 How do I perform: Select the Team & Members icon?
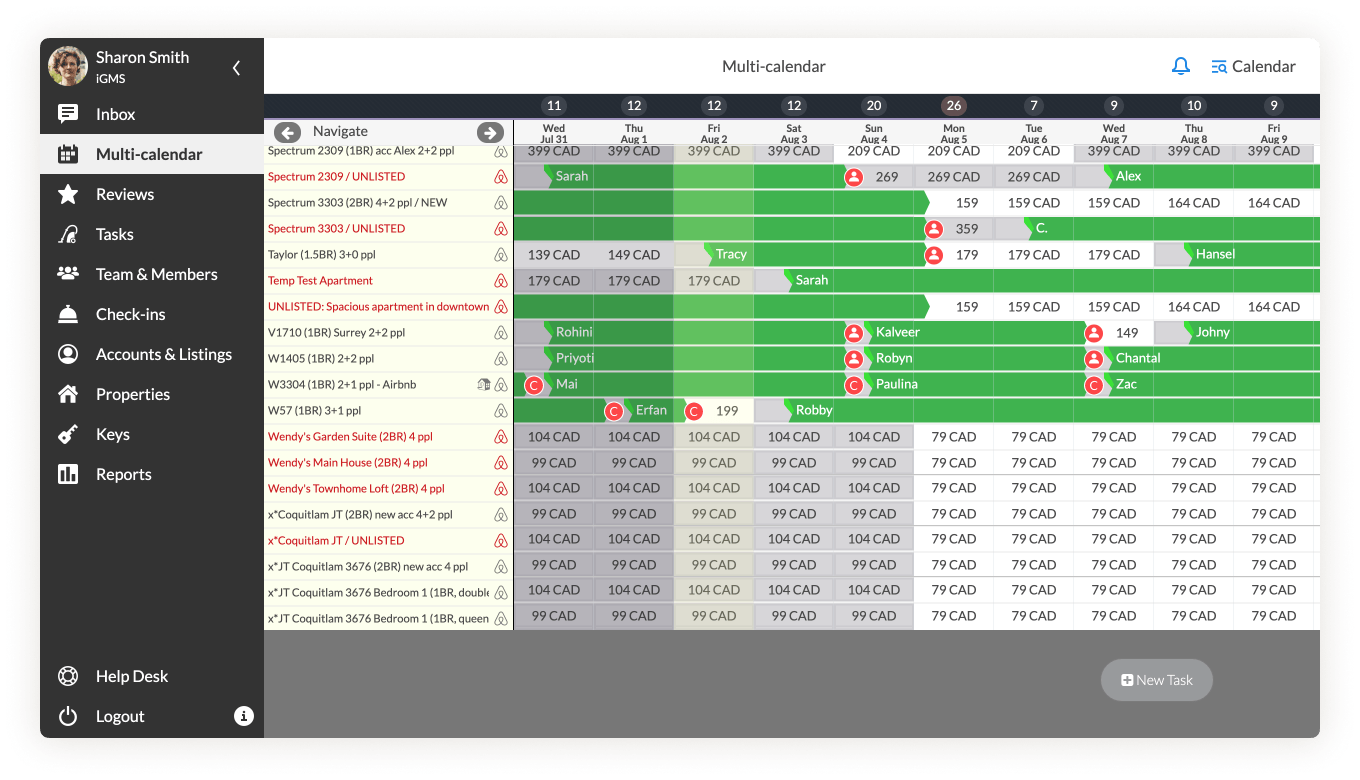68,274
